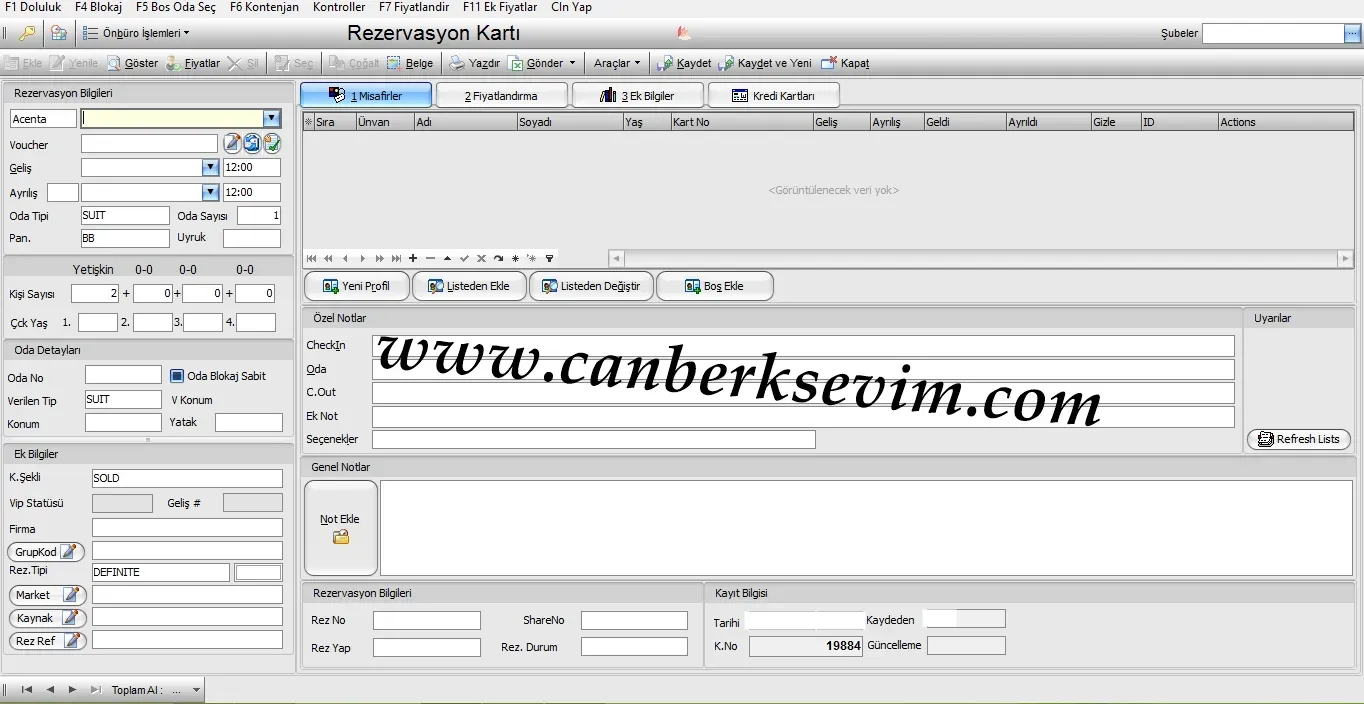Click the key icon in top toolbar
Screen dimensions: 1364x704
pyautogui.click(x=28, y=33)
